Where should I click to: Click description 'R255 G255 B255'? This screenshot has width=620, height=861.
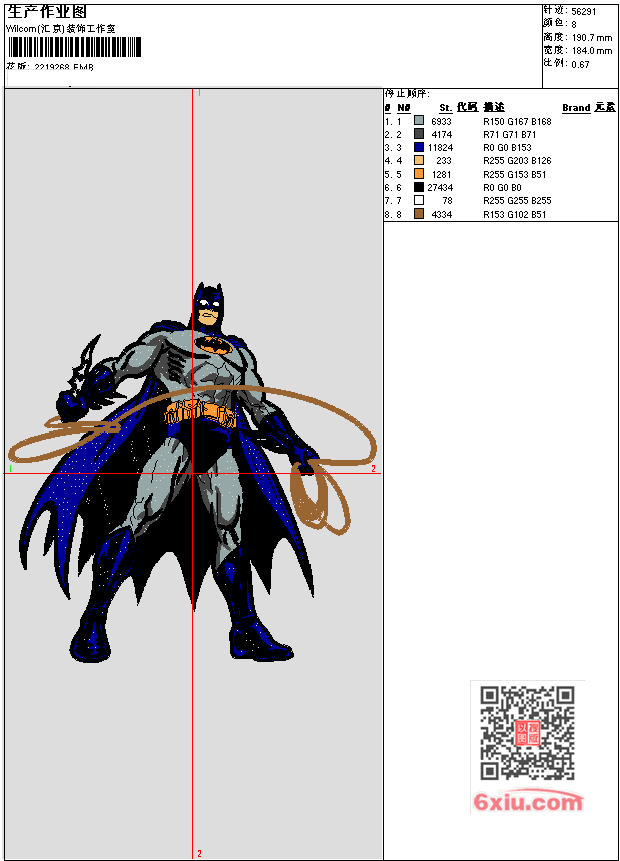click(517, 201)
